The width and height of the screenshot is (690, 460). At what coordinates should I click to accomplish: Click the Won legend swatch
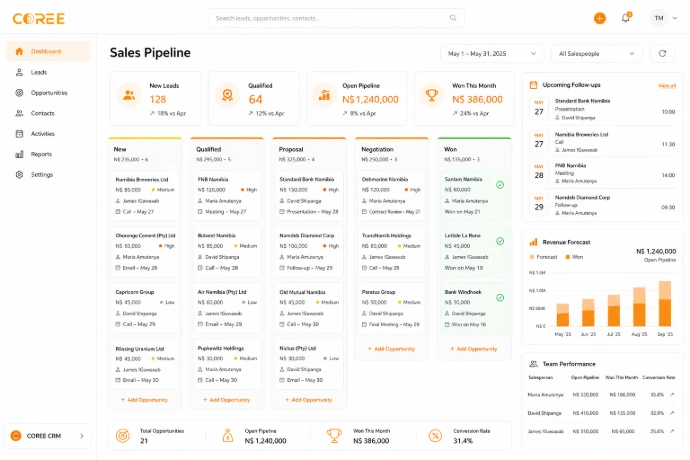click(567, 257)
